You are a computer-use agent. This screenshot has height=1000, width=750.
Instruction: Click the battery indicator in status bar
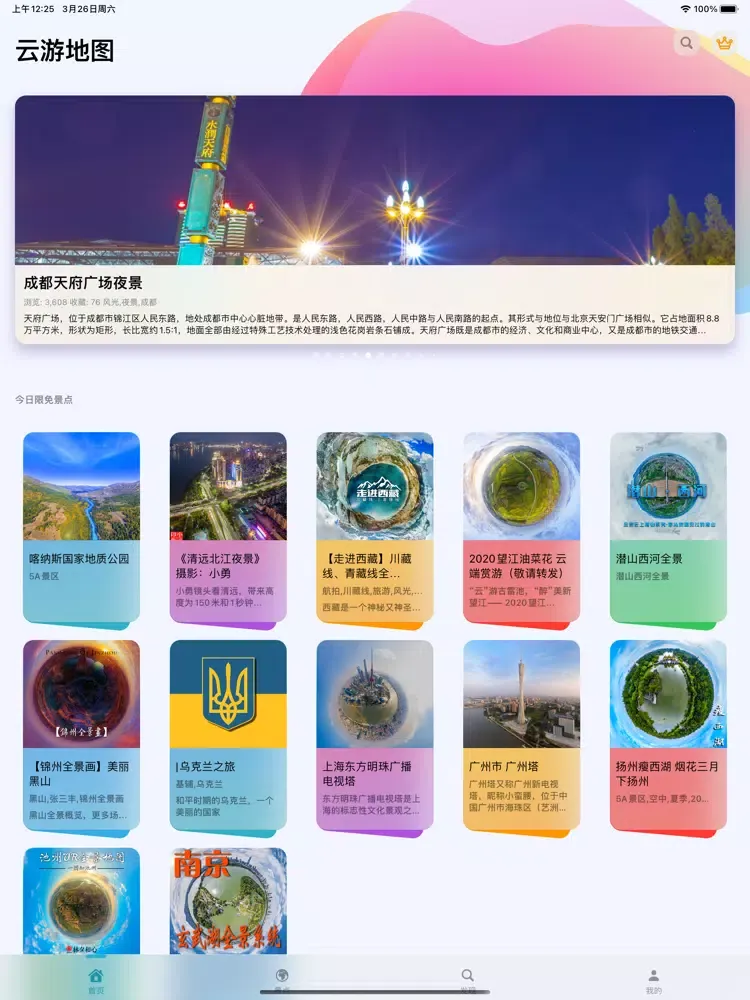pos(729,9)
